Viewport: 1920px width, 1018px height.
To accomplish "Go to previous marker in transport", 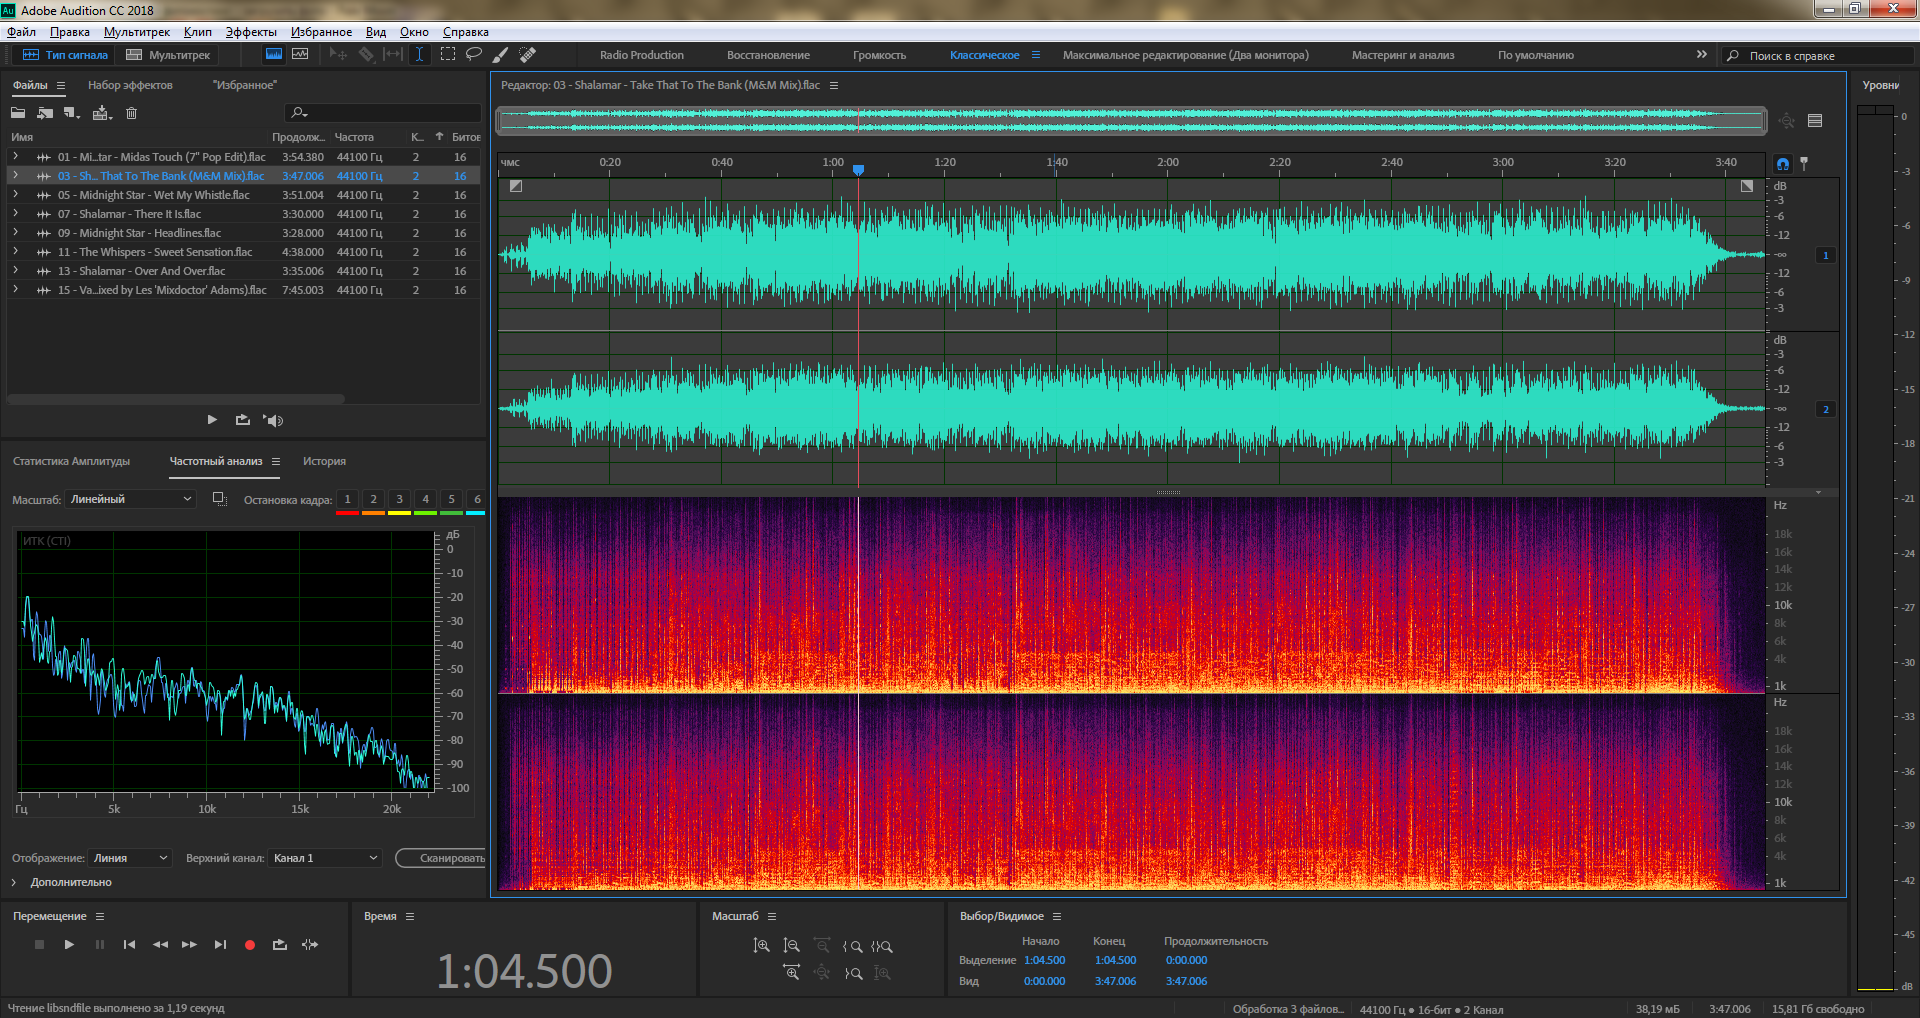I will 129,945.
